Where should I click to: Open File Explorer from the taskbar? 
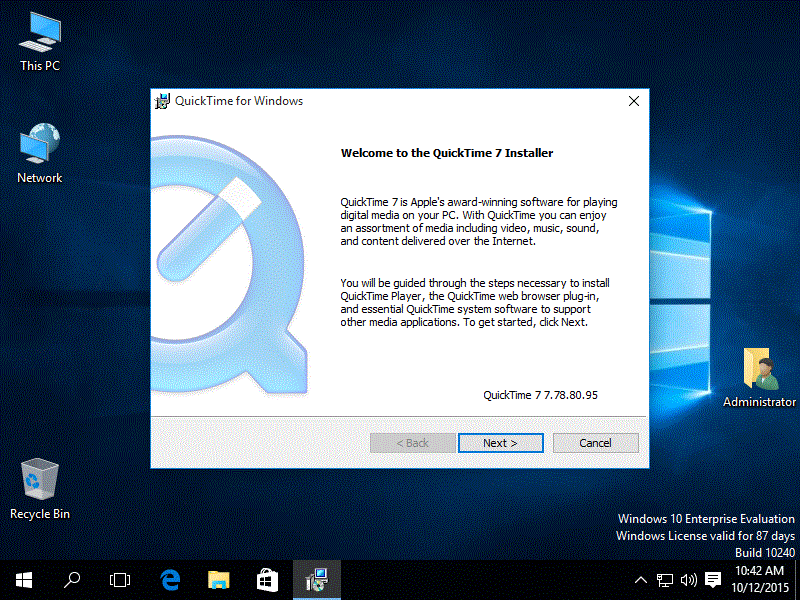[218, 579]
